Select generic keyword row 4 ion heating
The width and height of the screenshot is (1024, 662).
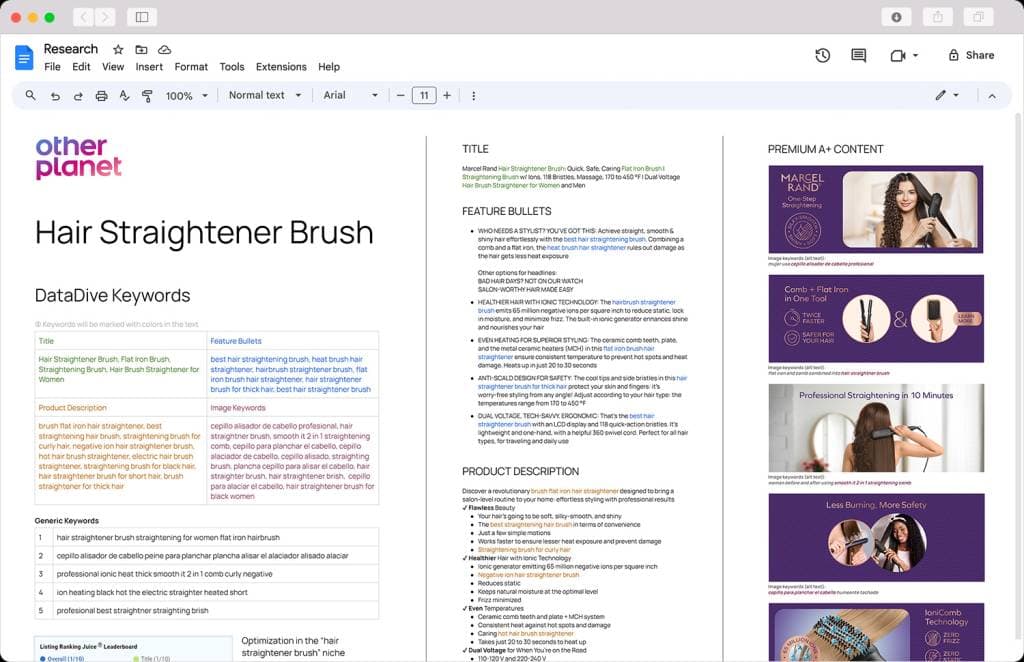[x=152, y=592]
